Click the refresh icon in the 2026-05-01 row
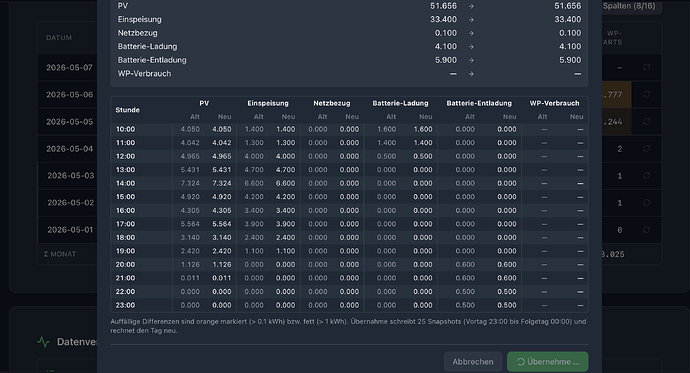 tap(646, 230)
